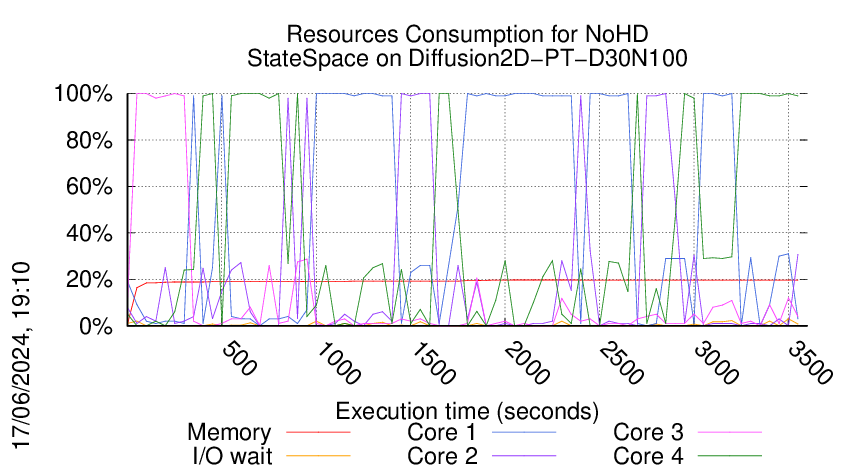Click the Core 3 legend label
This screenshot has height=475, width=850.
coord(648,432)
